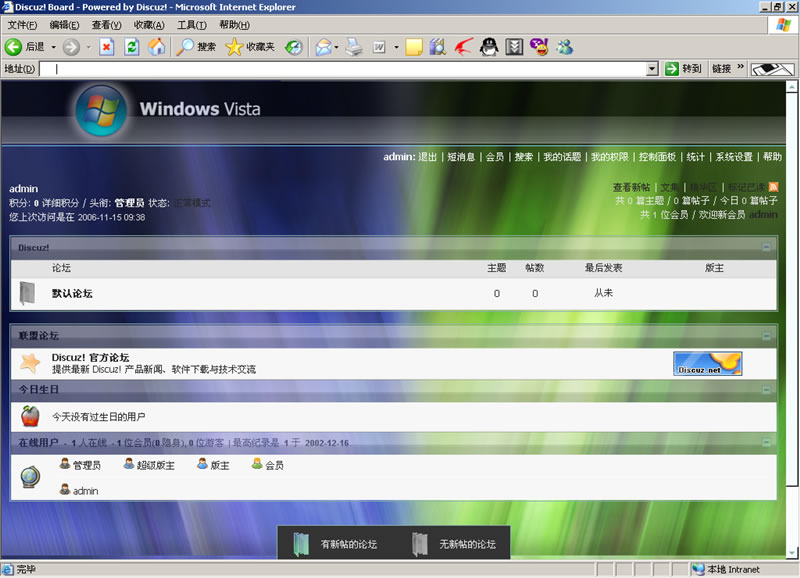Click the 查看新帖 view new posts link
Image resolution: width=800 pixels, height=578 pixels.
632,187
